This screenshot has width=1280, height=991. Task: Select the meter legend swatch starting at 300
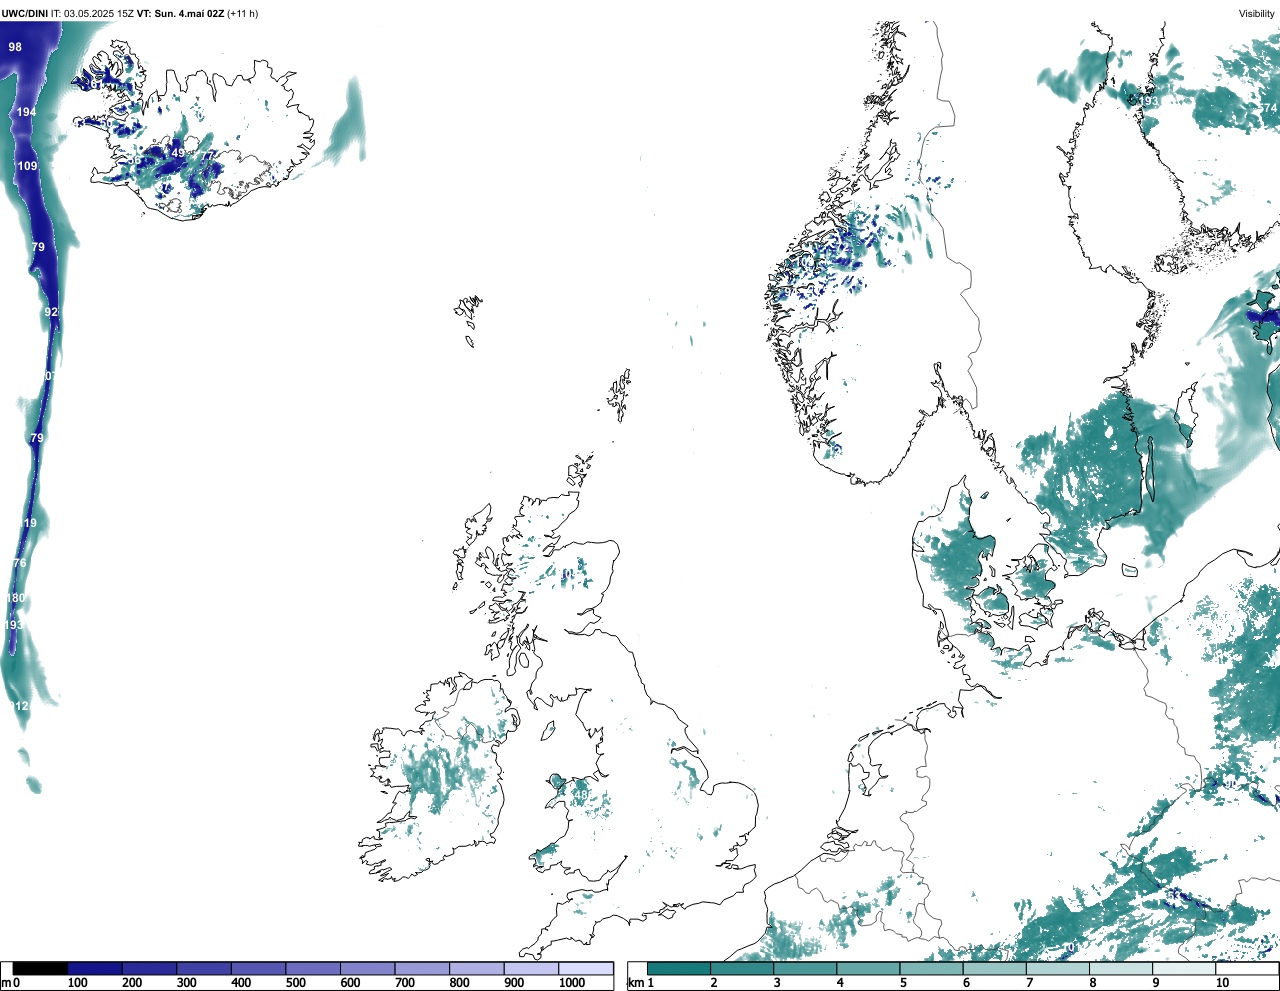pyautogui.click(x=204, y=969)
